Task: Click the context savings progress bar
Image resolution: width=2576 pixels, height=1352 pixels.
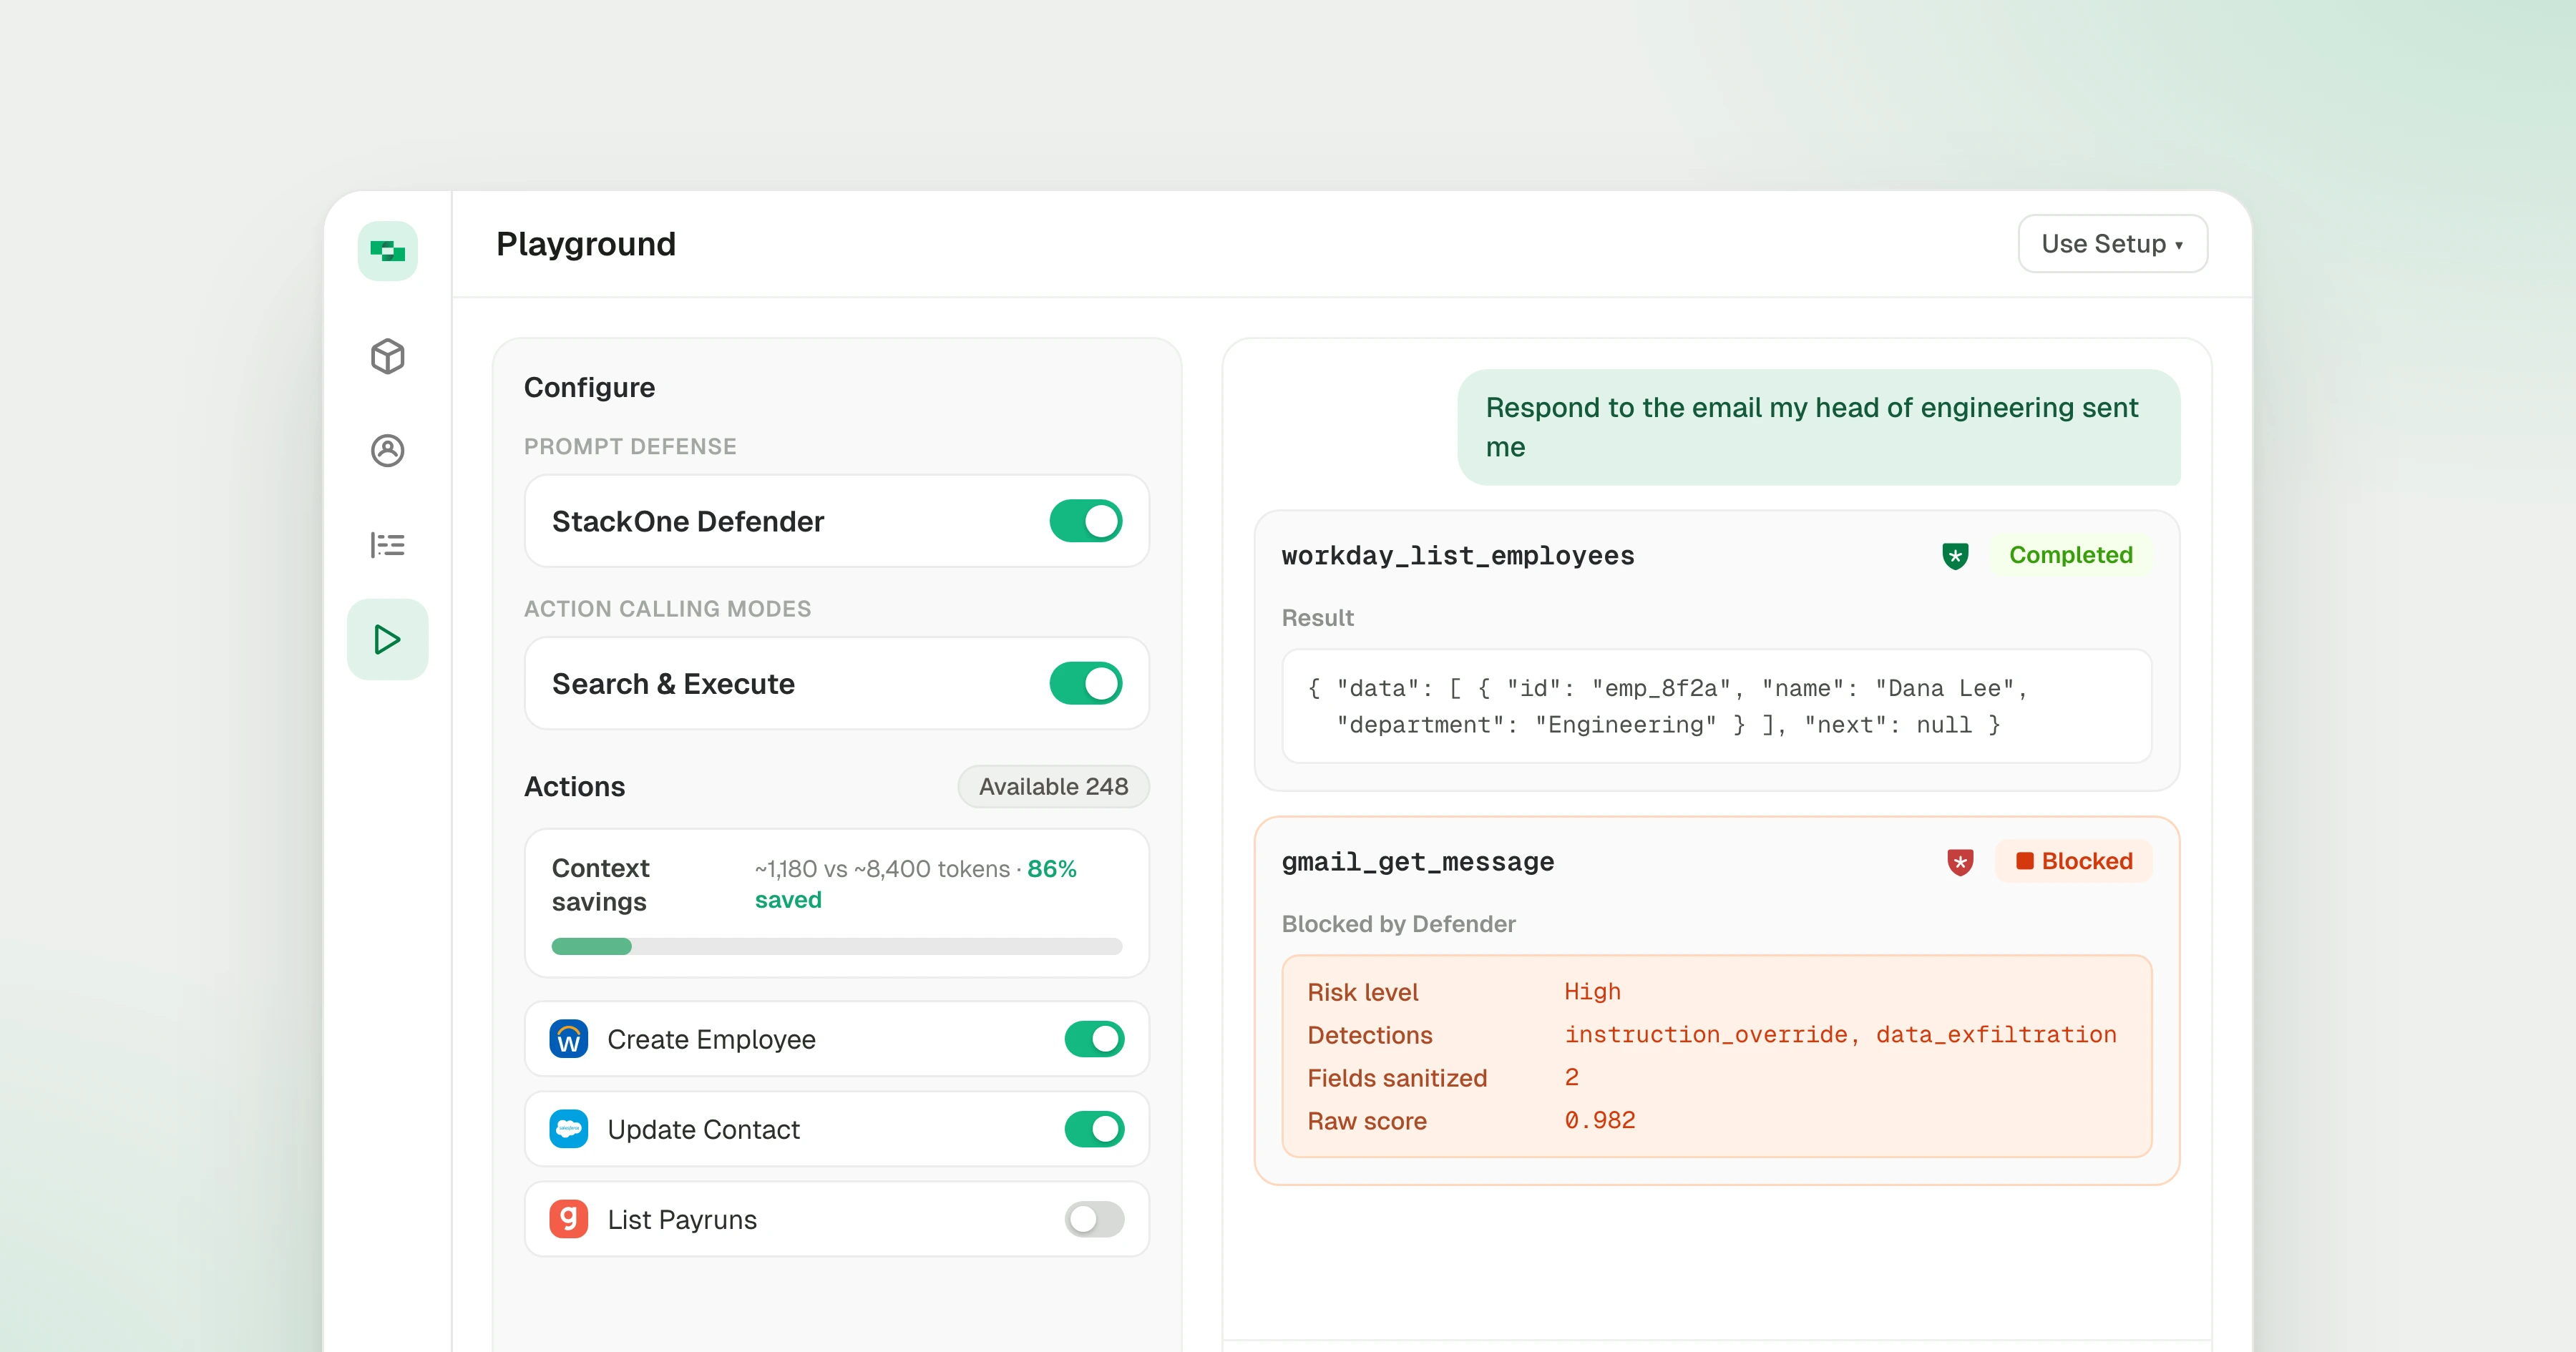Action: click(837, 946)
